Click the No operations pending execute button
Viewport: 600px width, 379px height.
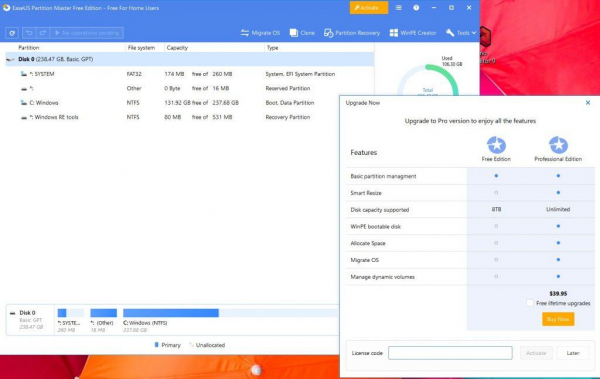(87, 33)
